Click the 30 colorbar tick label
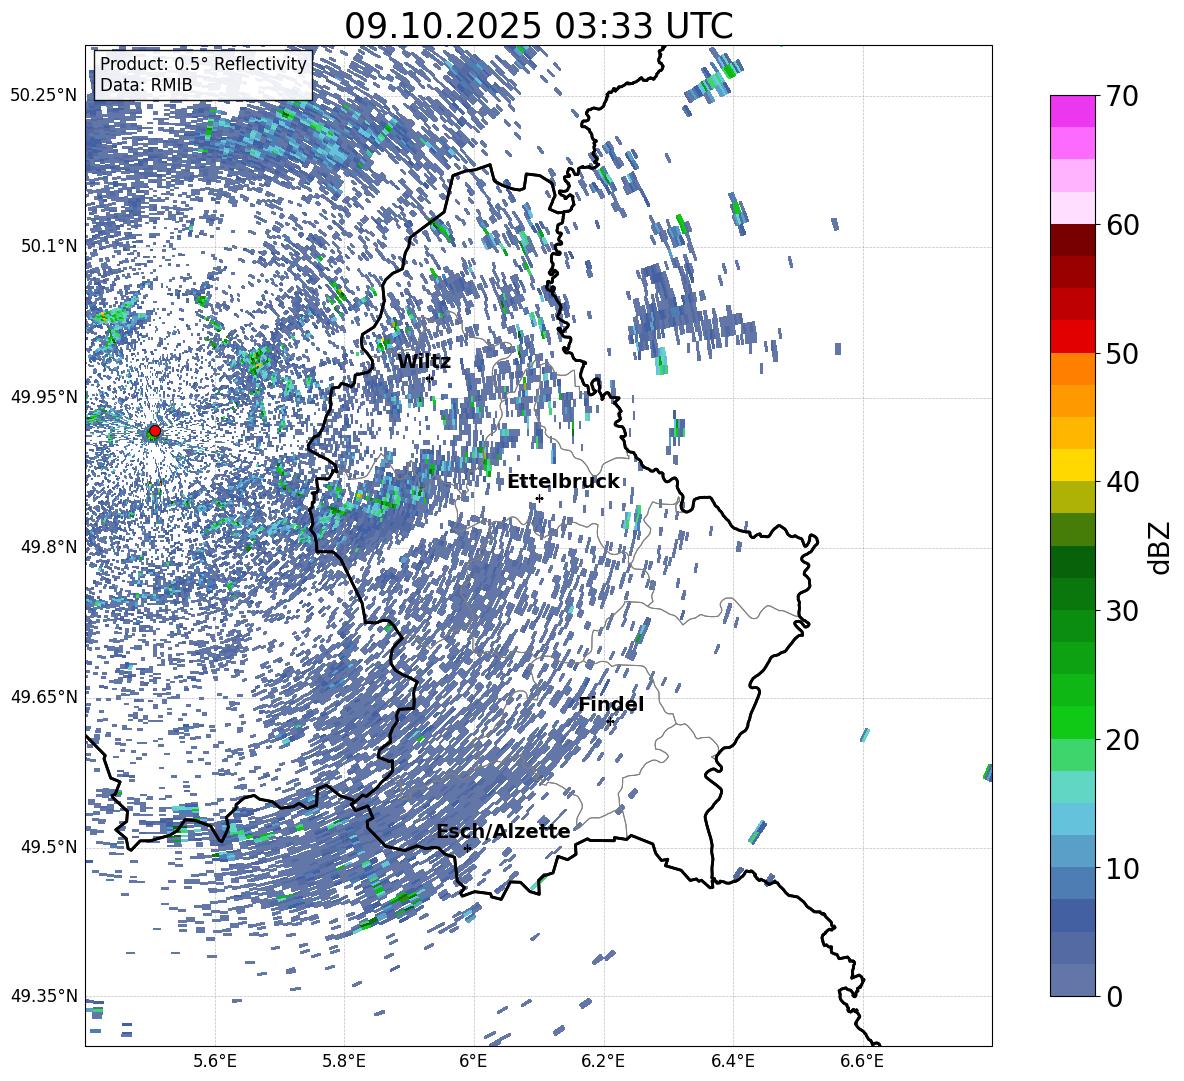This screenshot has width=1184, height=1081. coord(1122,611)
